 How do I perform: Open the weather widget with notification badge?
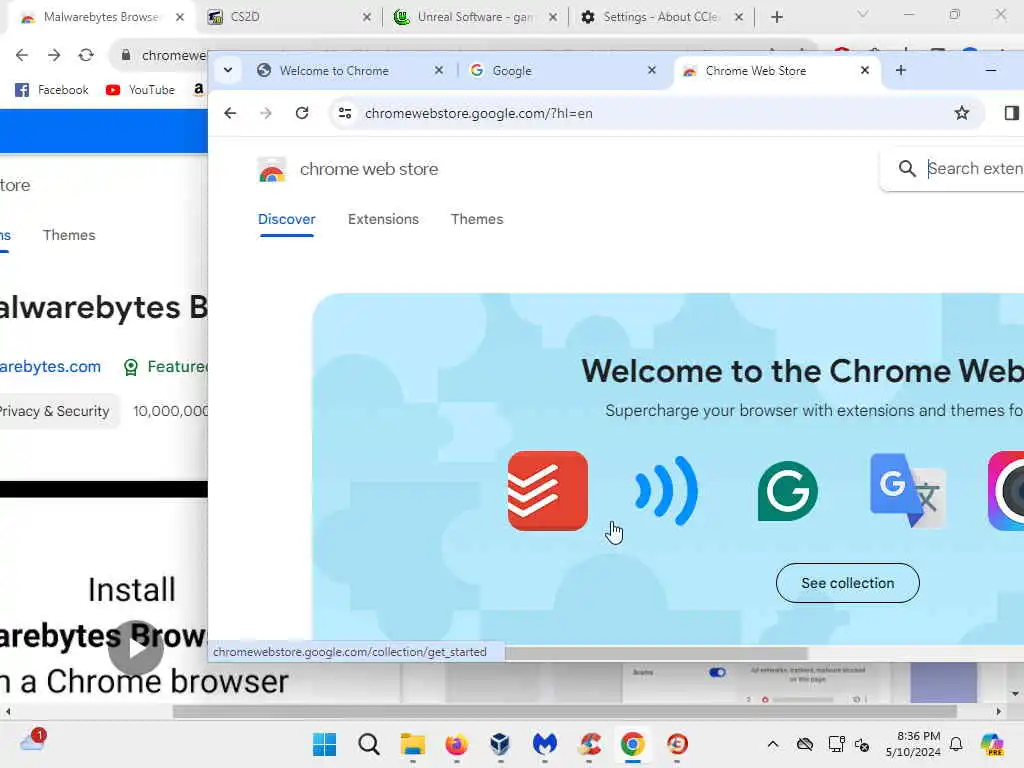[x=33, y=741]
